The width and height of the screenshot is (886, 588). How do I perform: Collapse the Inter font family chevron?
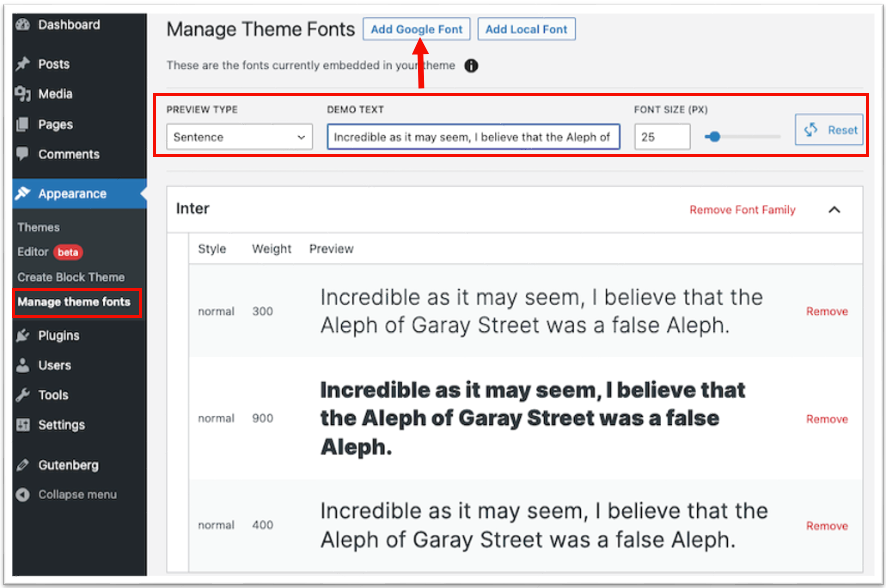tap(834, 210)
